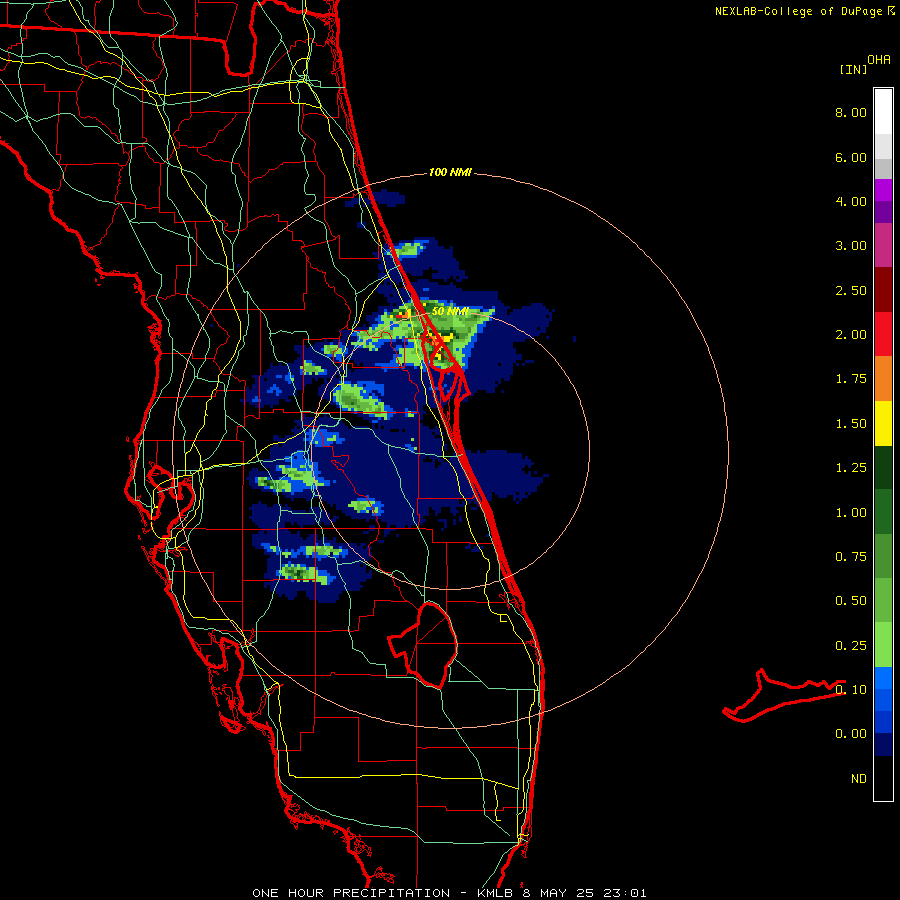
Task: Click the ND legend label
Action: pyautogui.click(x=859, y=779)
